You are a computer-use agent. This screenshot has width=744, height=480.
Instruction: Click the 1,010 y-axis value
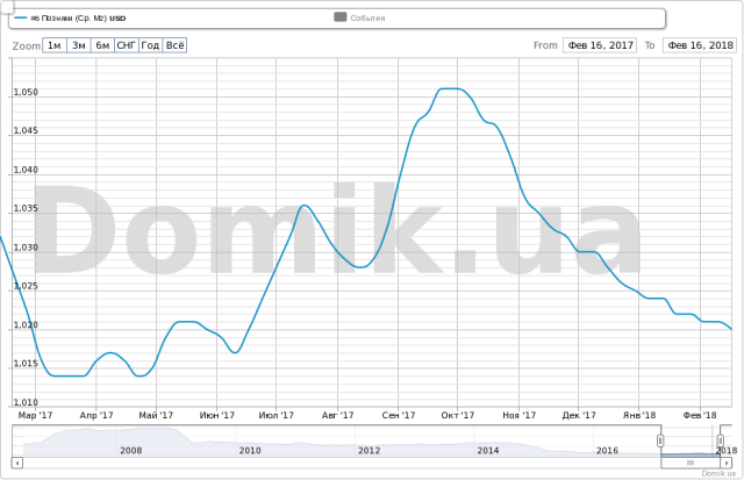coord(26,403)
